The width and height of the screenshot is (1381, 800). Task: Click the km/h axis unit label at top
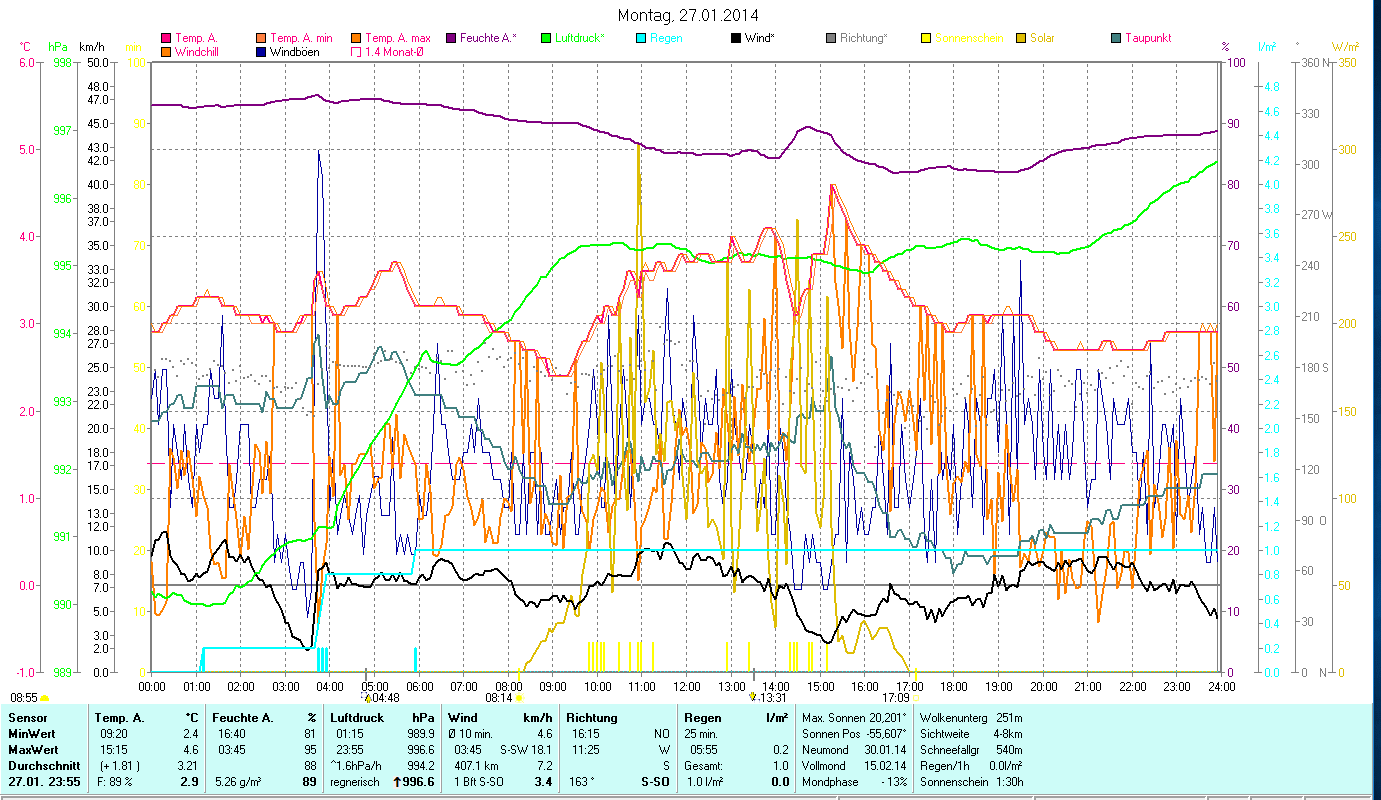tap(91, 47)
